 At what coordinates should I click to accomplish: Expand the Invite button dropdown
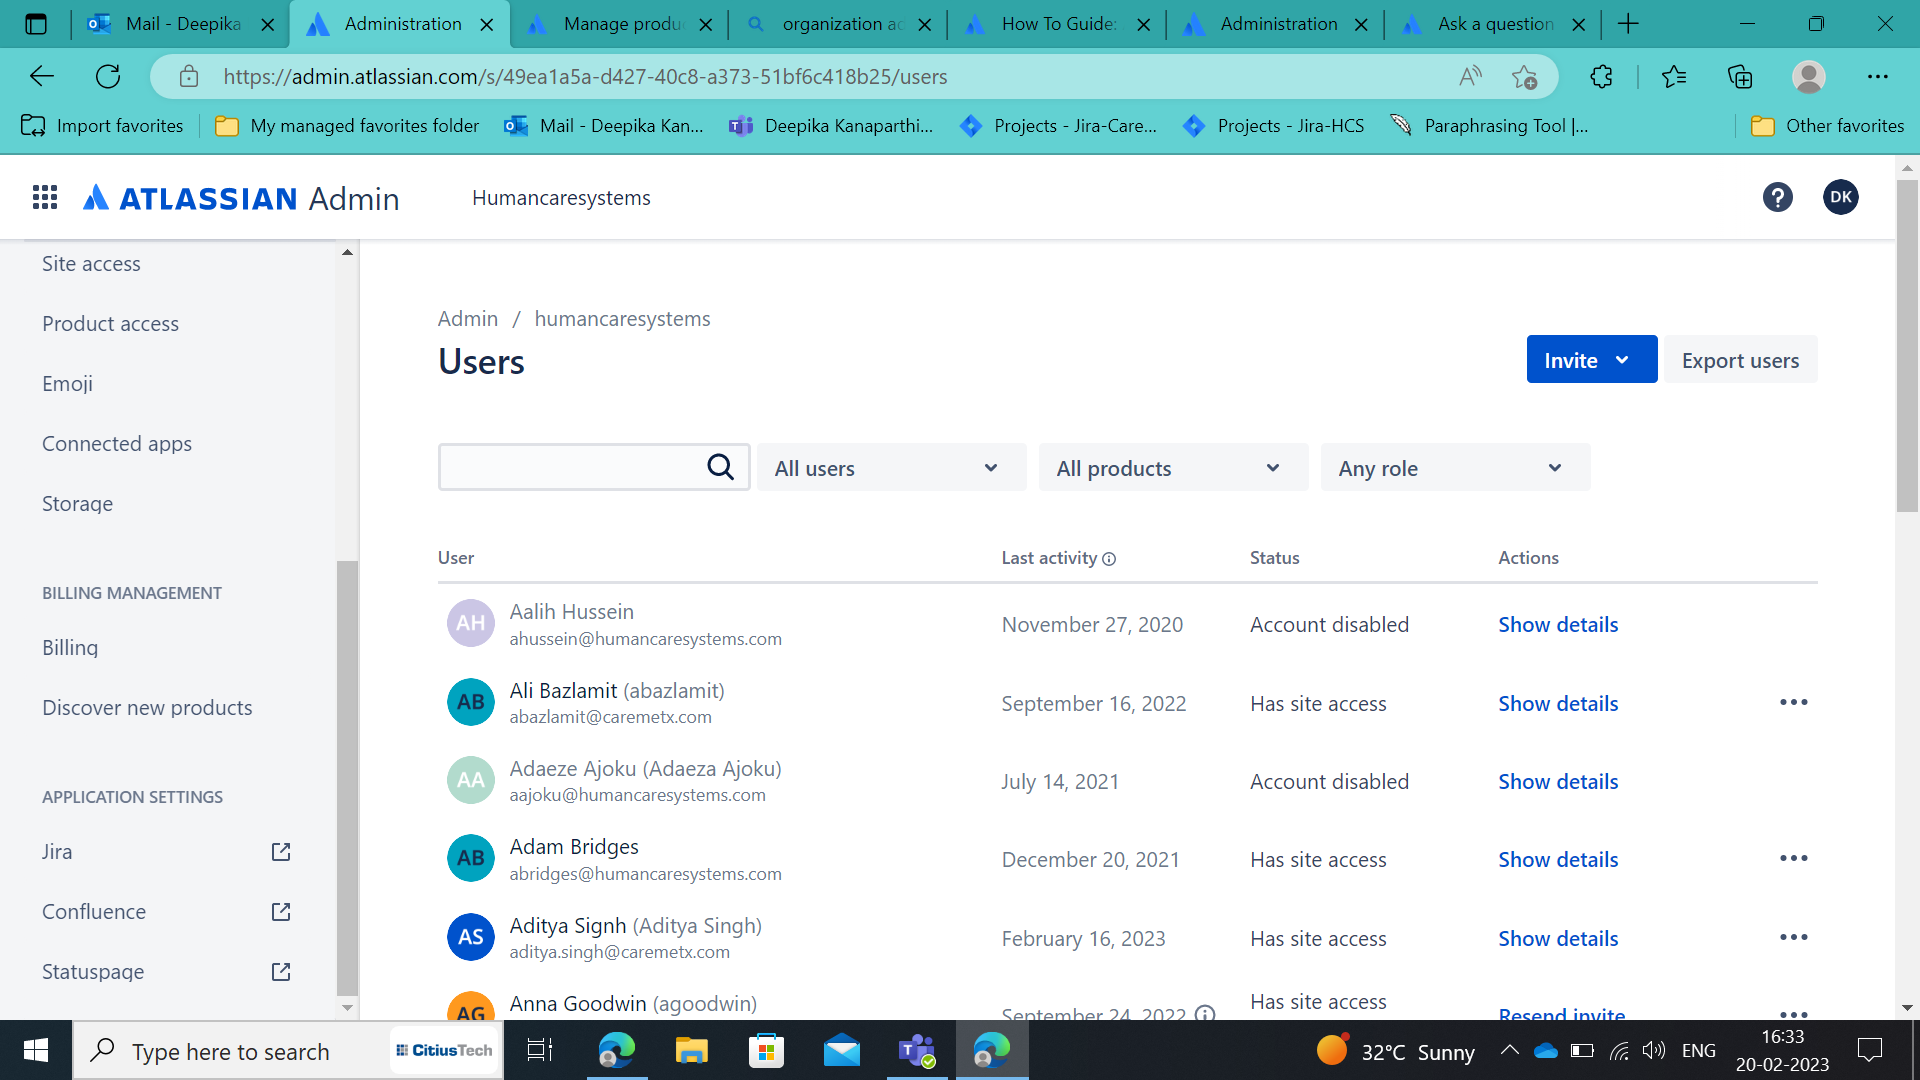coord(1622,360)
